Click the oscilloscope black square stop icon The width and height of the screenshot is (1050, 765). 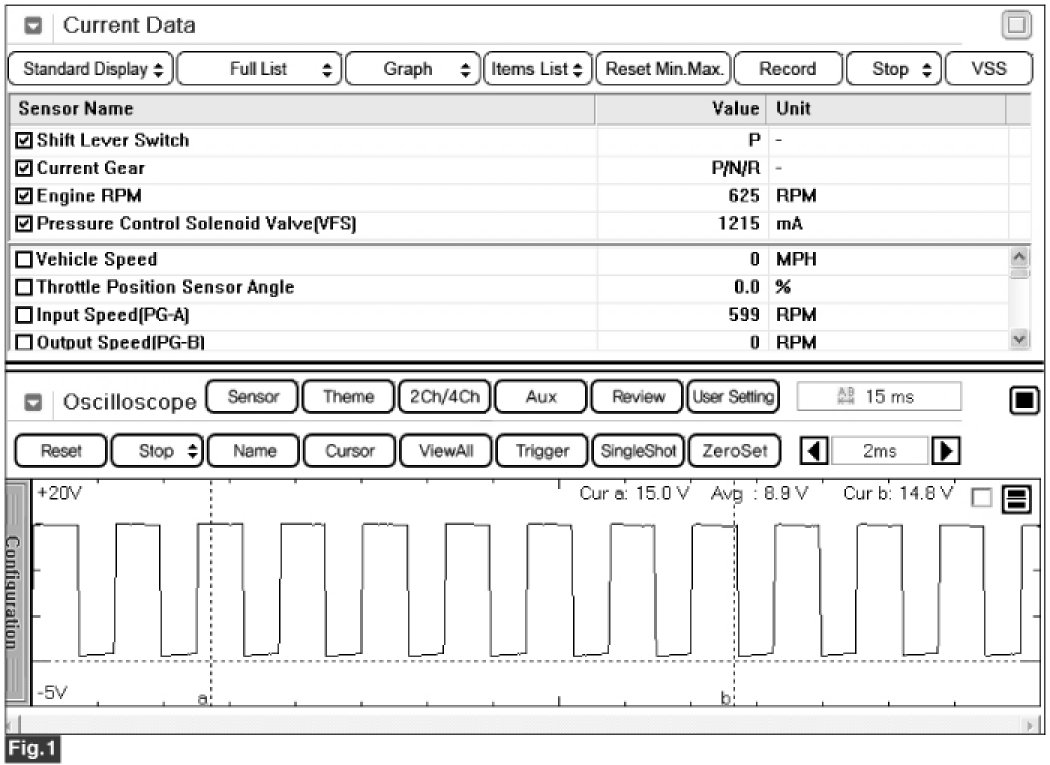(1022, 402)
